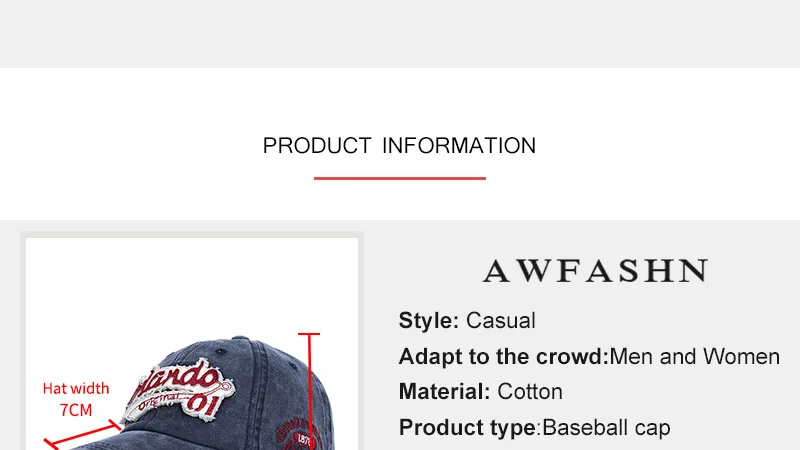Click the red vertical height marker

[309, 391]
